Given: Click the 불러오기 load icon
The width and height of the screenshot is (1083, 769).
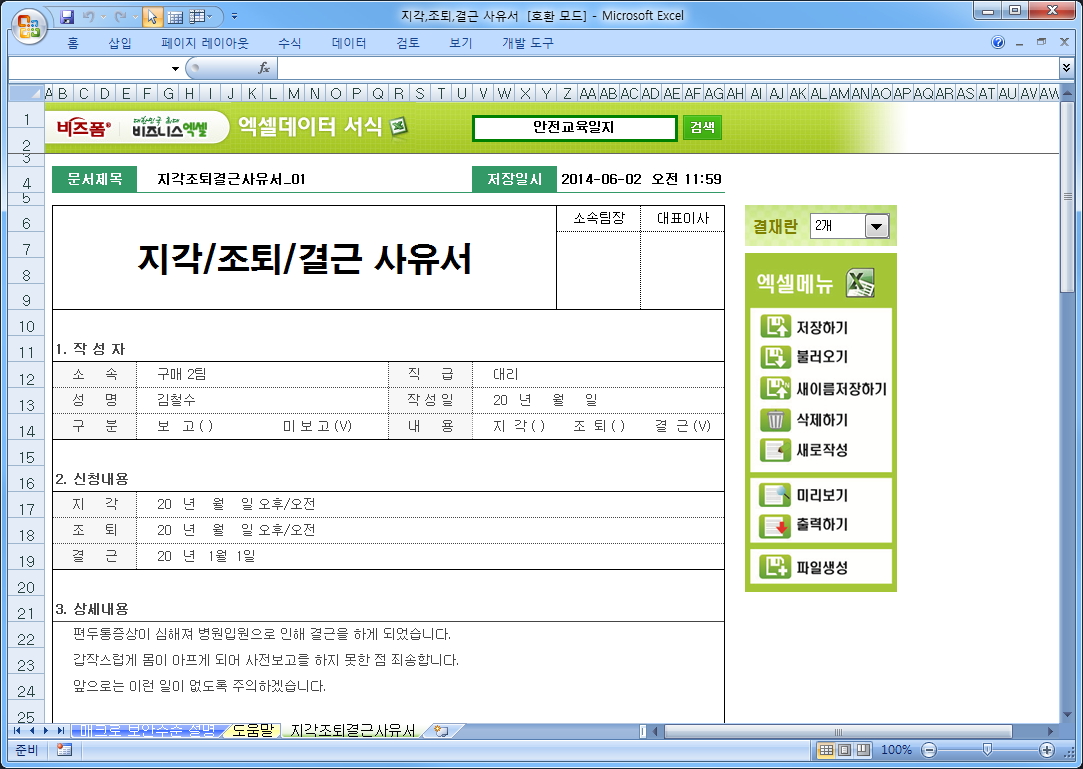Looking at the screenshot, I should tap(775, 357).
